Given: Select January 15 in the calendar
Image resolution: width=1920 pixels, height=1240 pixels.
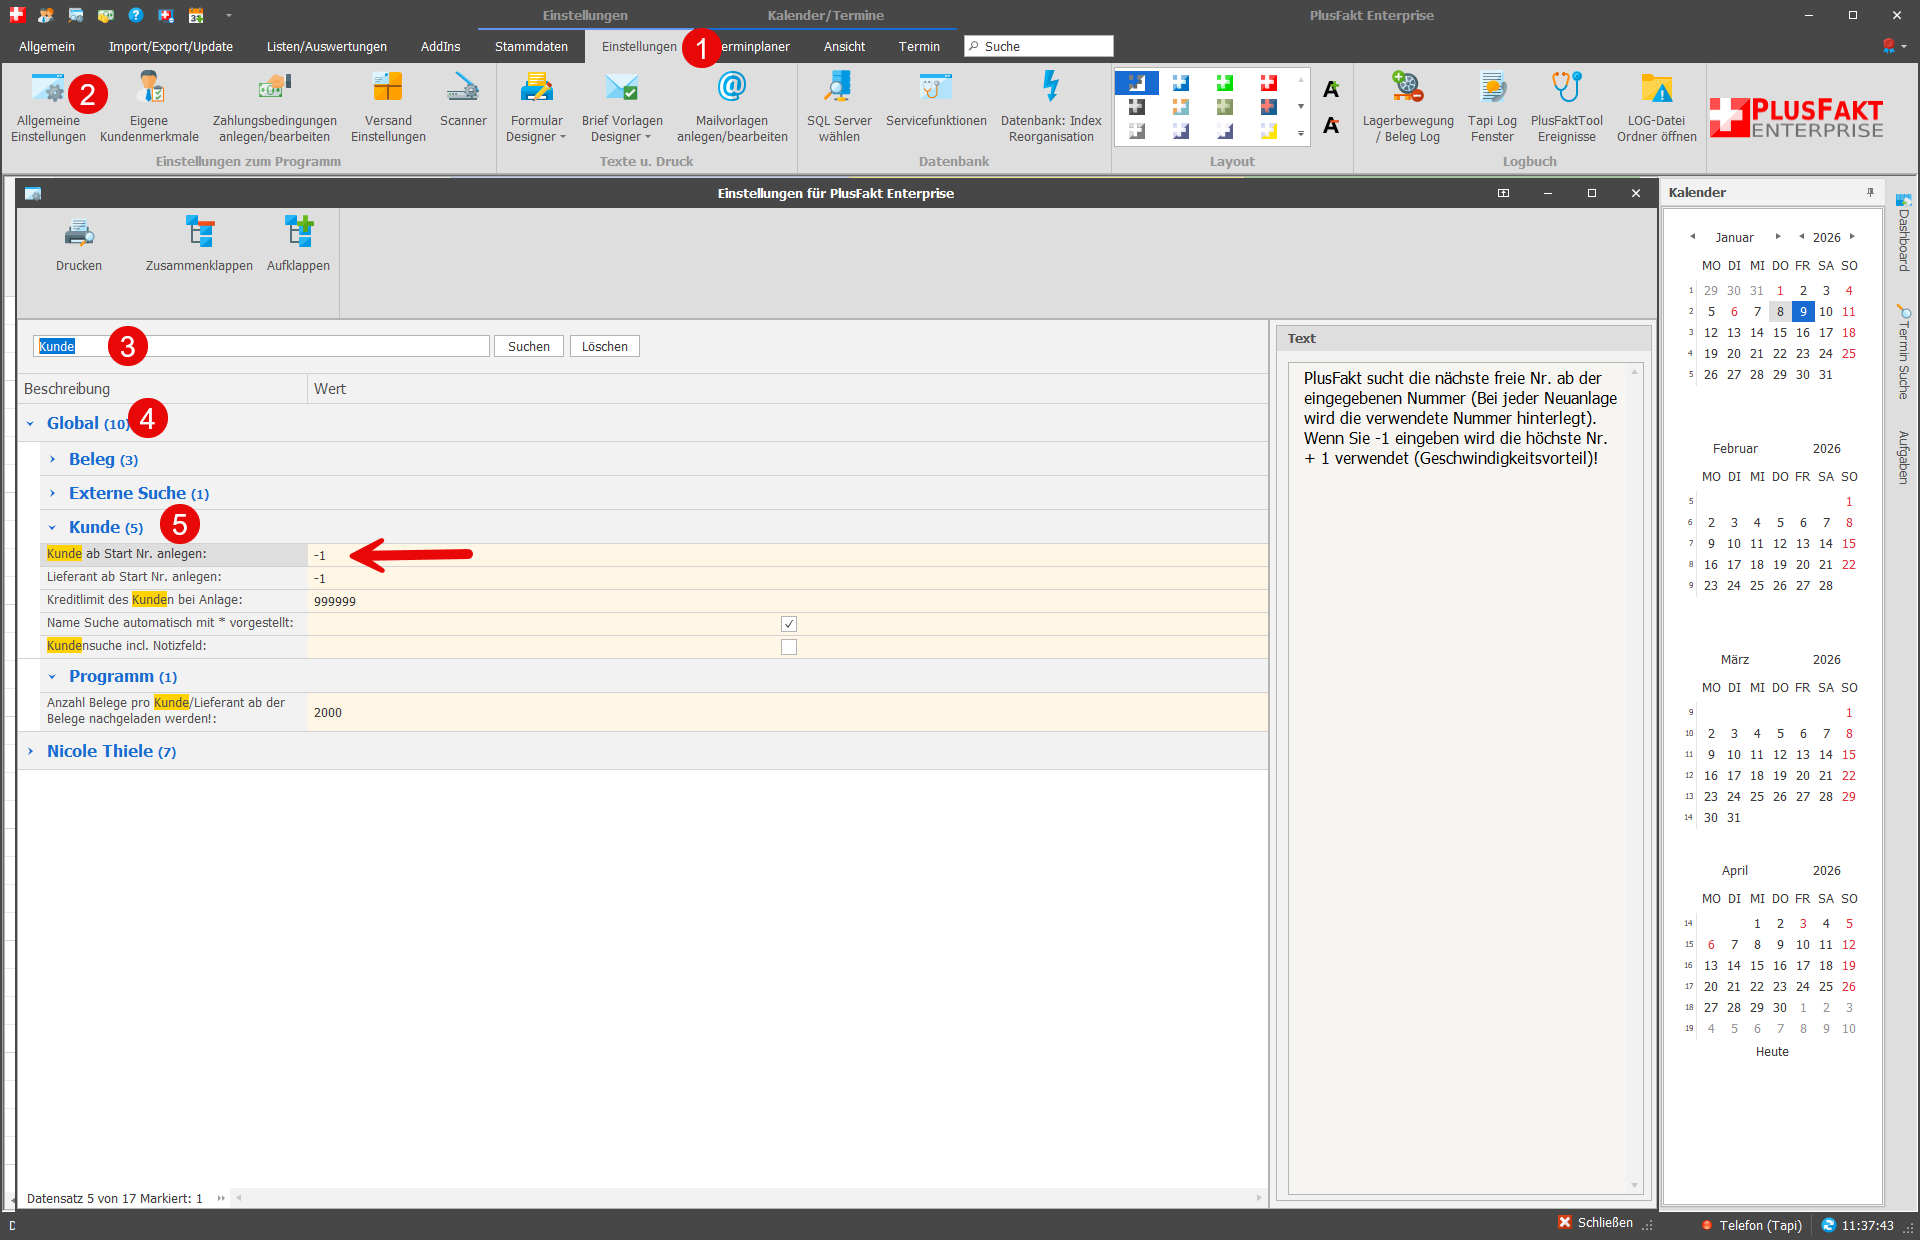Looking at the screenshot, I should pos(1779,333).
